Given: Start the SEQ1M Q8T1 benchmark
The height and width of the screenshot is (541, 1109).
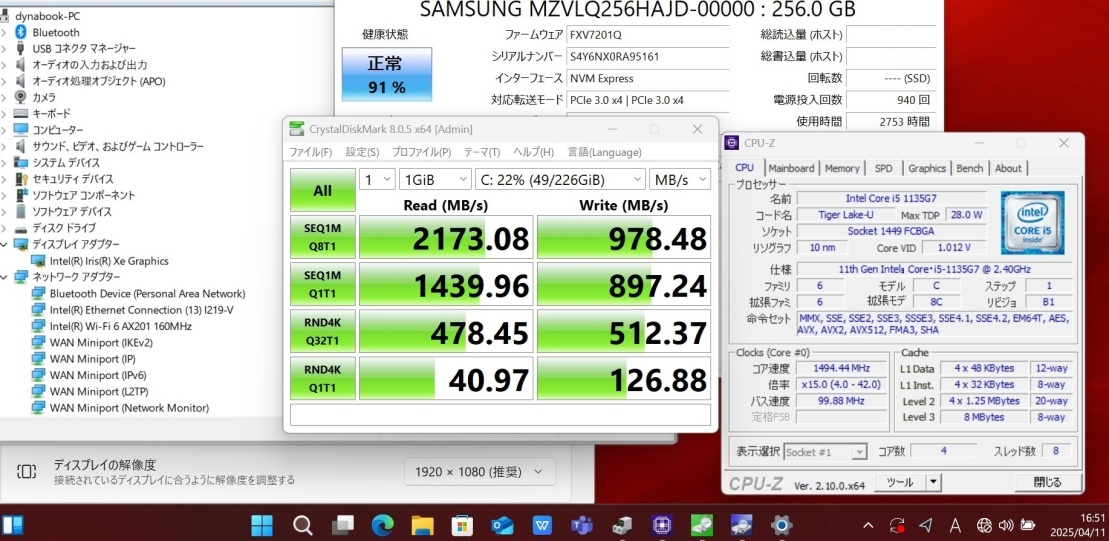Looking at the screenshot, I should (323, 238).
